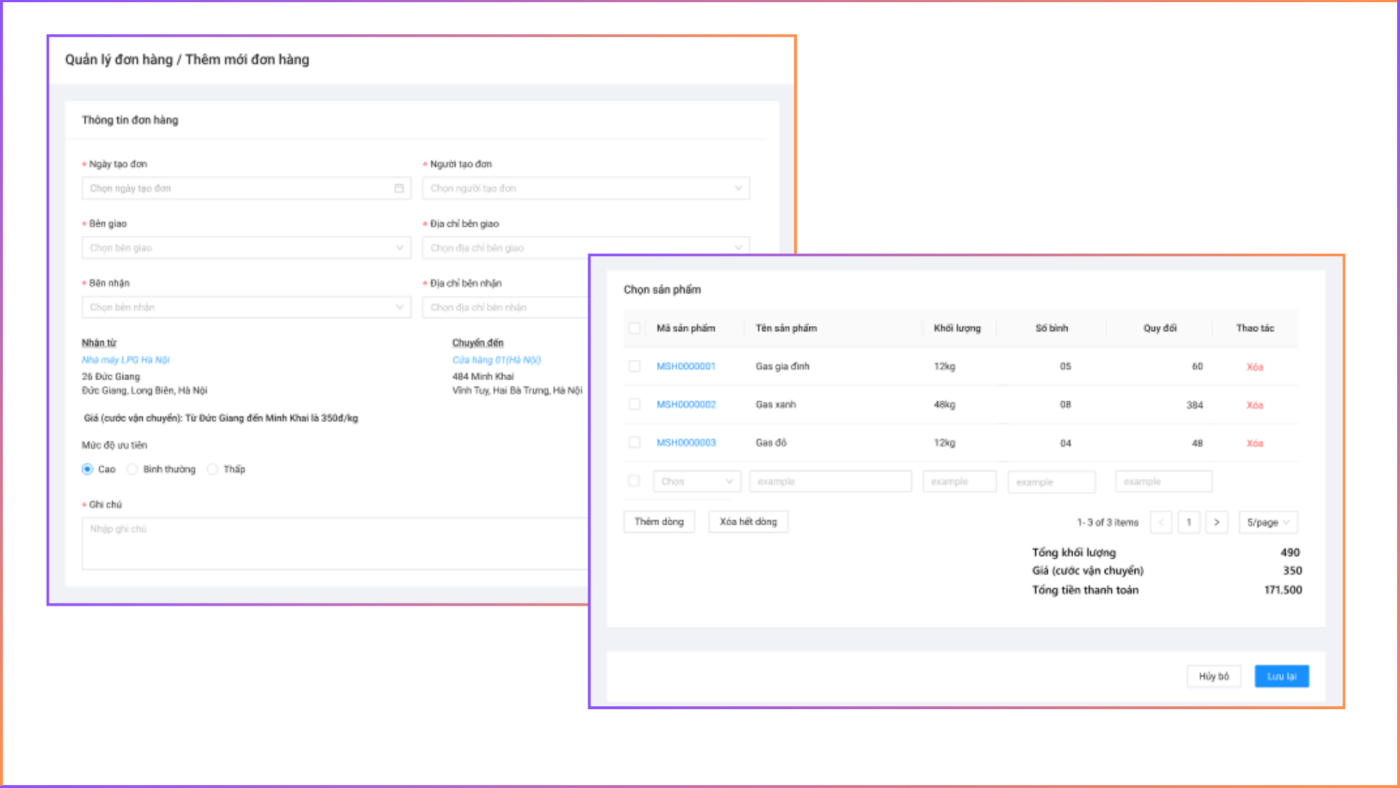Click the Gas đỏ product name cell

772,443
